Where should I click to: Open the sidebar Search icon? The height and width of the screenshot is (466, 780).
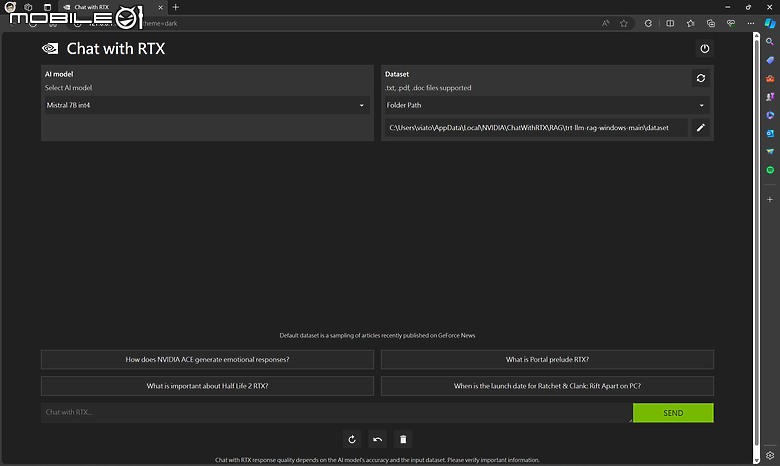[770, 42]
